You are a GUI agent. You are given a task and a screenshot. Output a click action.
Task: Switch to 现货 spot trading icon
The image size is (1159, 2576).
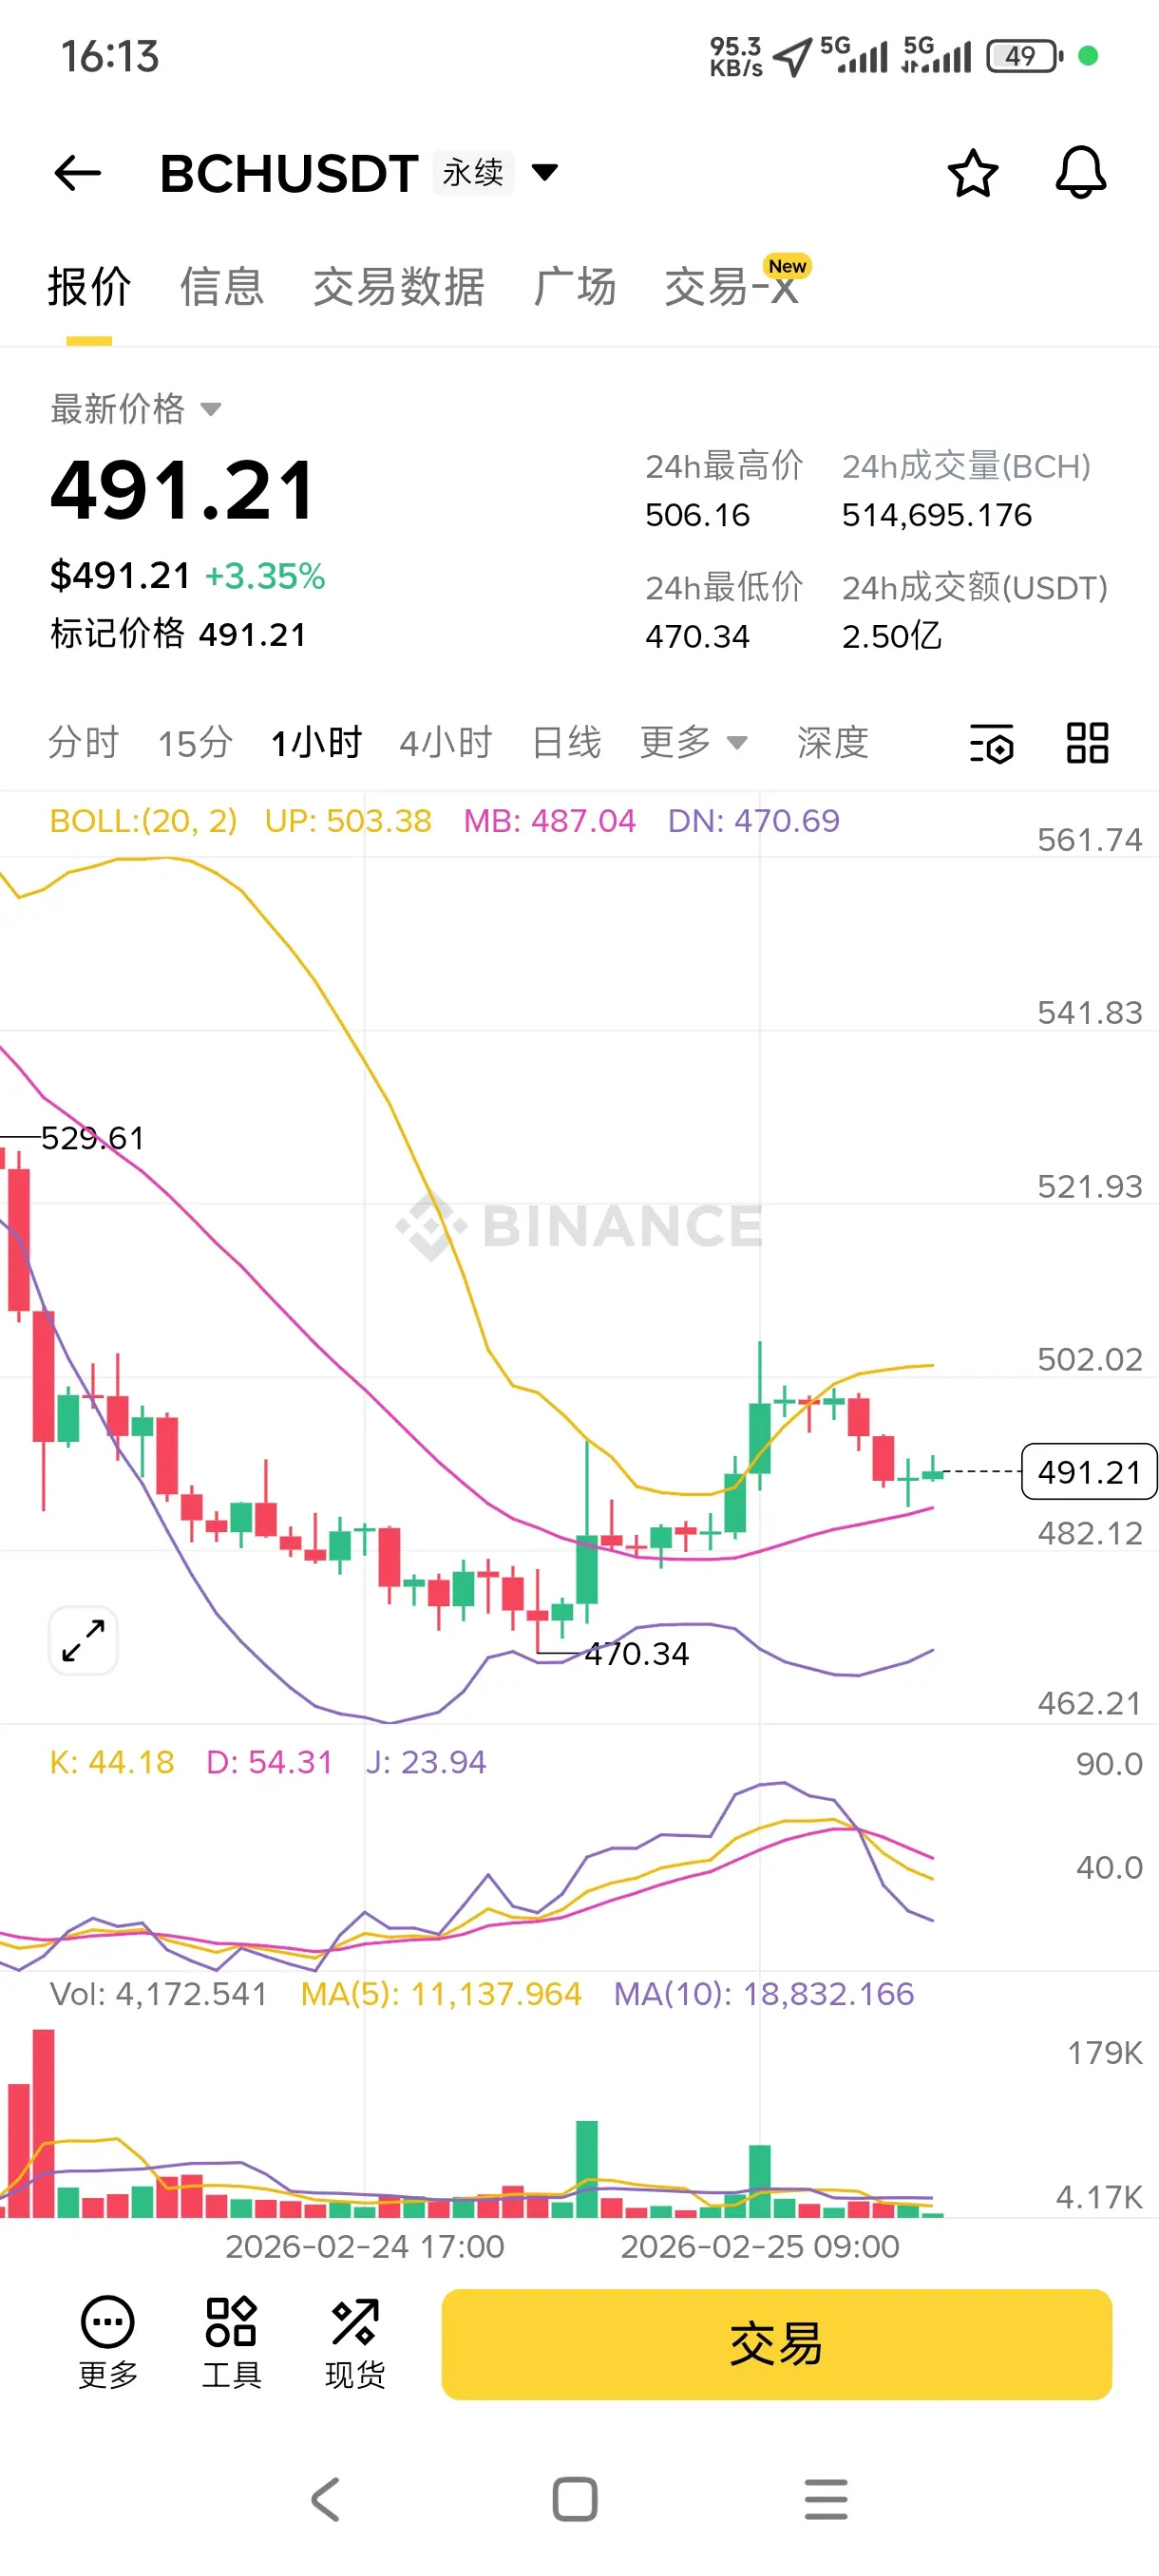click(355, 2342)
